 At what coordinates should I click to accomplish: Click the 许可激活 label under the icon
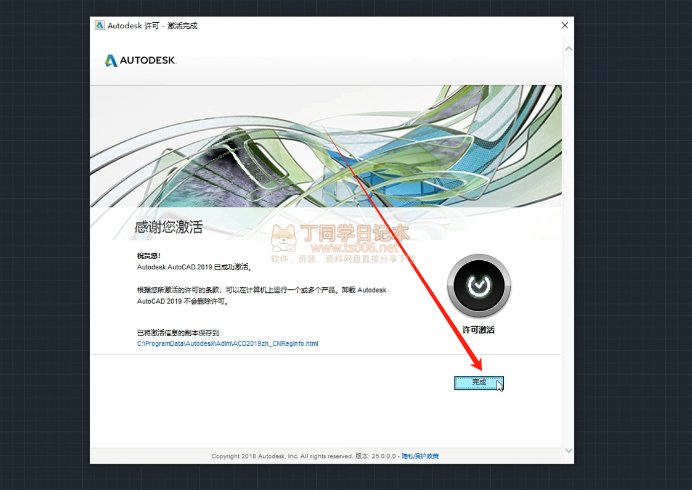pyautogui.click(x=478, y=330)
